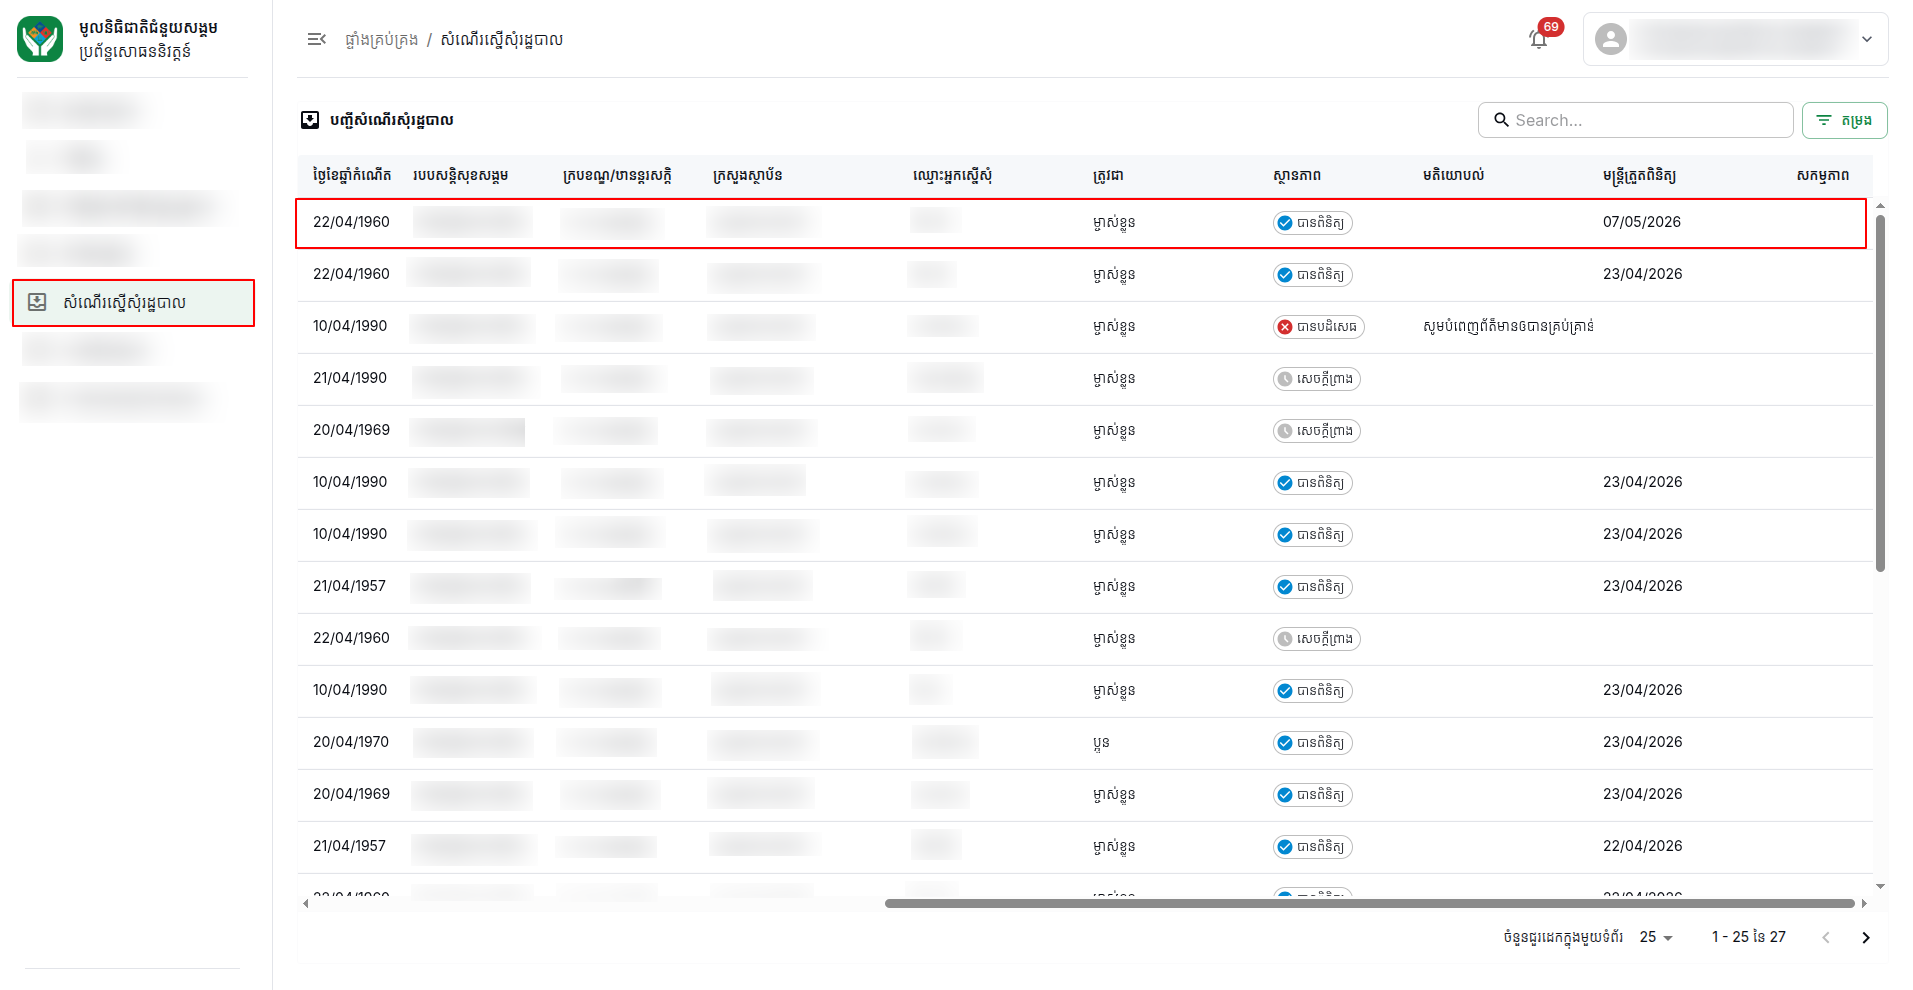The width and height of the screenshot is (1913, 990).
Task: Expand the user account dropdown chevron
Action: (1866, 39)
